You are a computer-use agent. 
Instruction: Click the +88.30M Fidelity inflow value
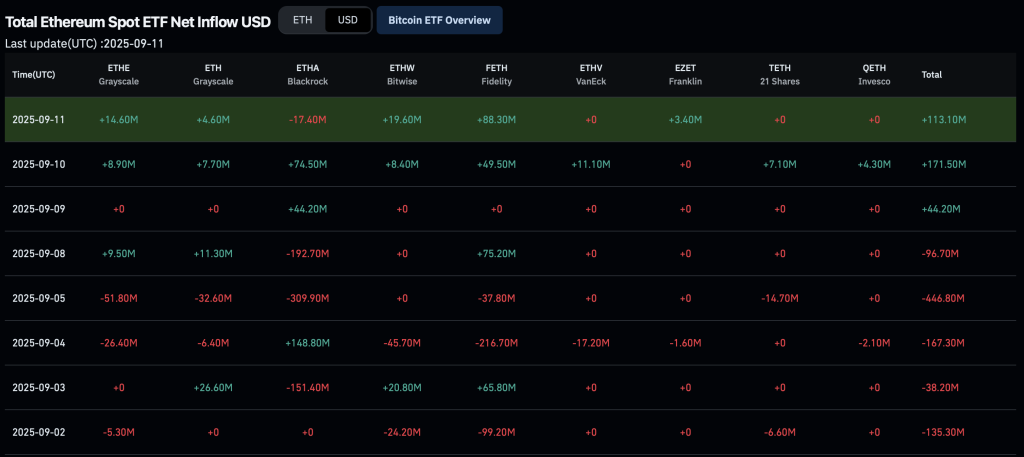[x=497, y=120]
